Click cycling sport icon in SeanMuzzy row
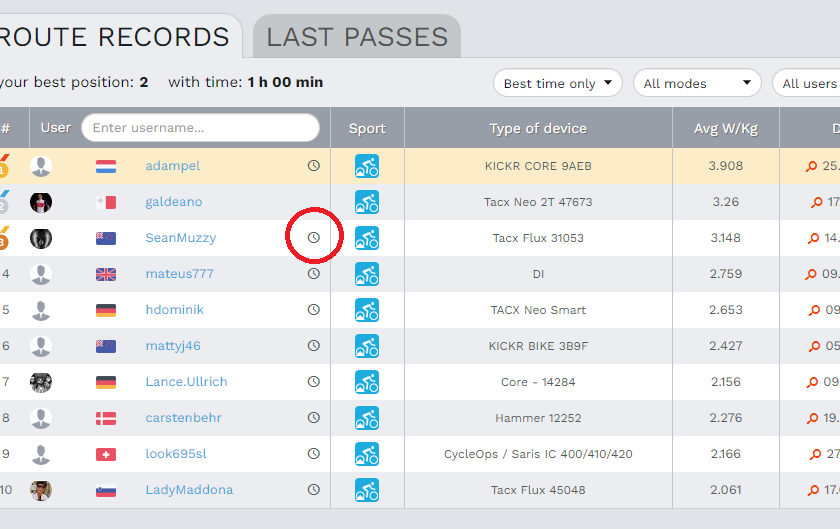Viewport: 840px width, 529px height. tap(367, 238)
